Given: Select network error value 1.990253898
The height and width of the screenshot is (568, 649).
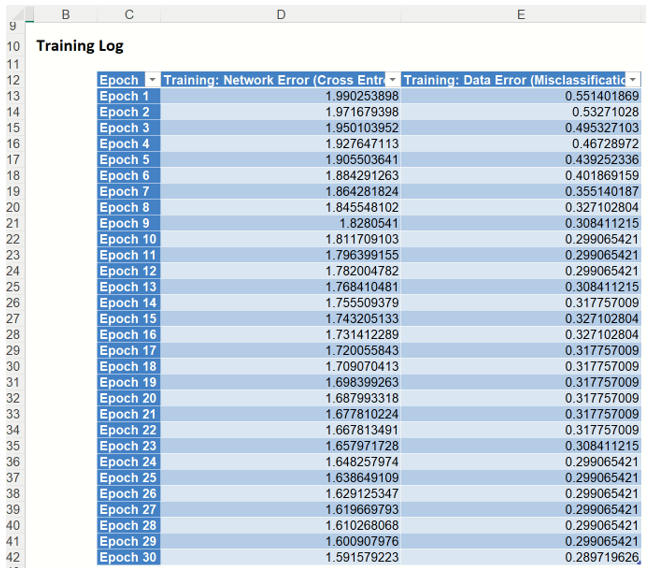Looking at the screenshot, I should click(281, 96).
